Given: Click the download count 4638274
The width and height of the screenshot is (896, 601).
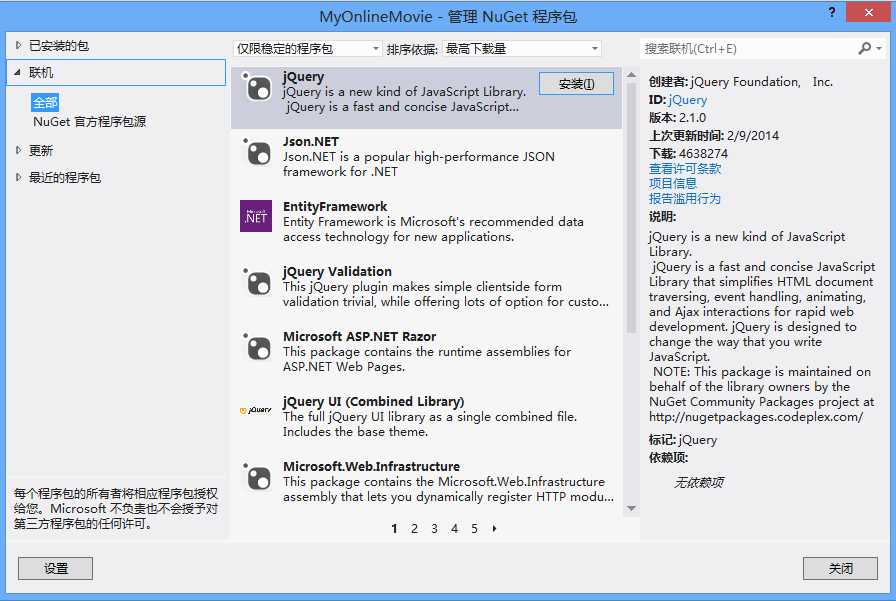Looking at the screenshot, I should (x=703, y=154).
